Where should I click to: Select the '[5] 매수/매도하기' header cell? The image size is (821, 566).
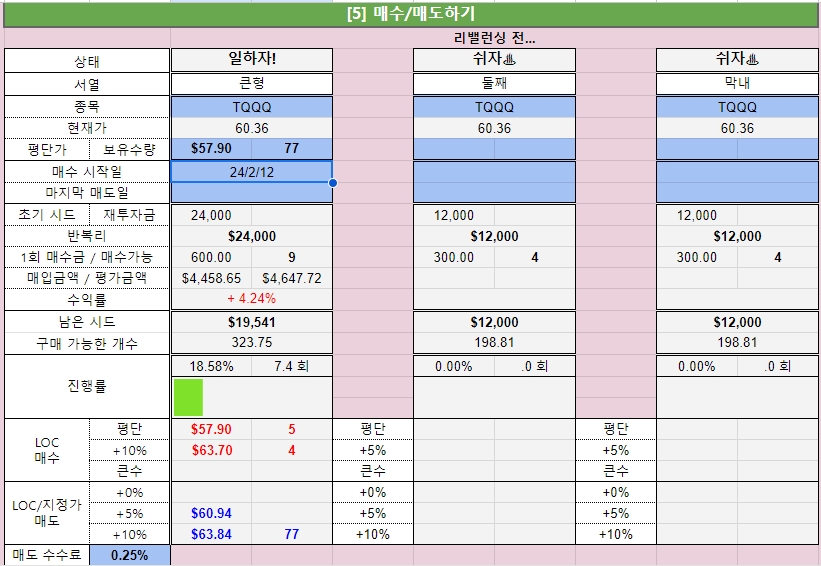coord(410,14)
